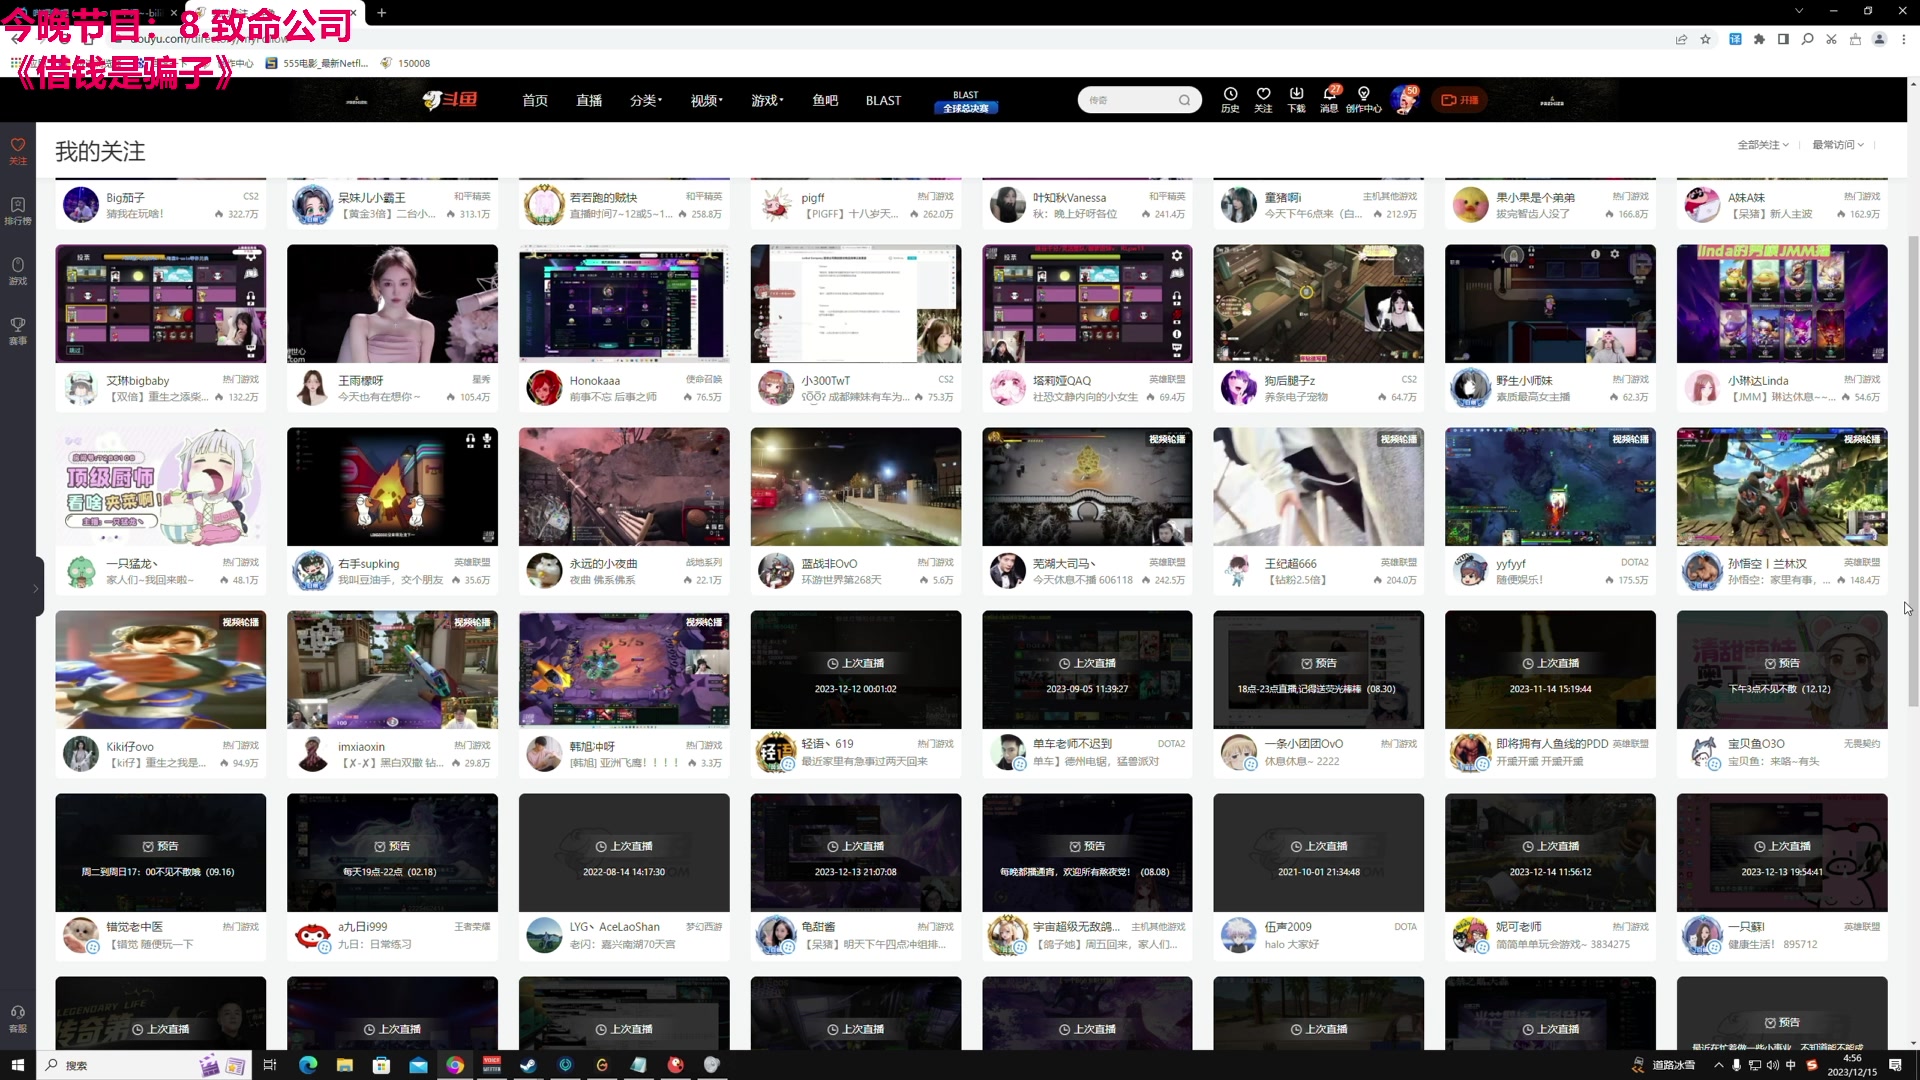Open 赛事 trophy icon in sidebar
1920x1080 pixels.
pyautogui.click(x=18, y=330)
